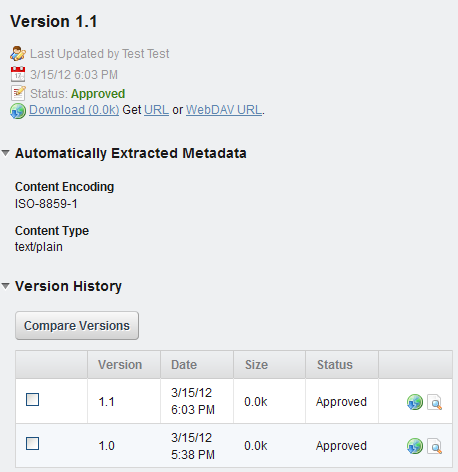Click the Content Encoding label
458x472 pixels.
click(64, 187)
